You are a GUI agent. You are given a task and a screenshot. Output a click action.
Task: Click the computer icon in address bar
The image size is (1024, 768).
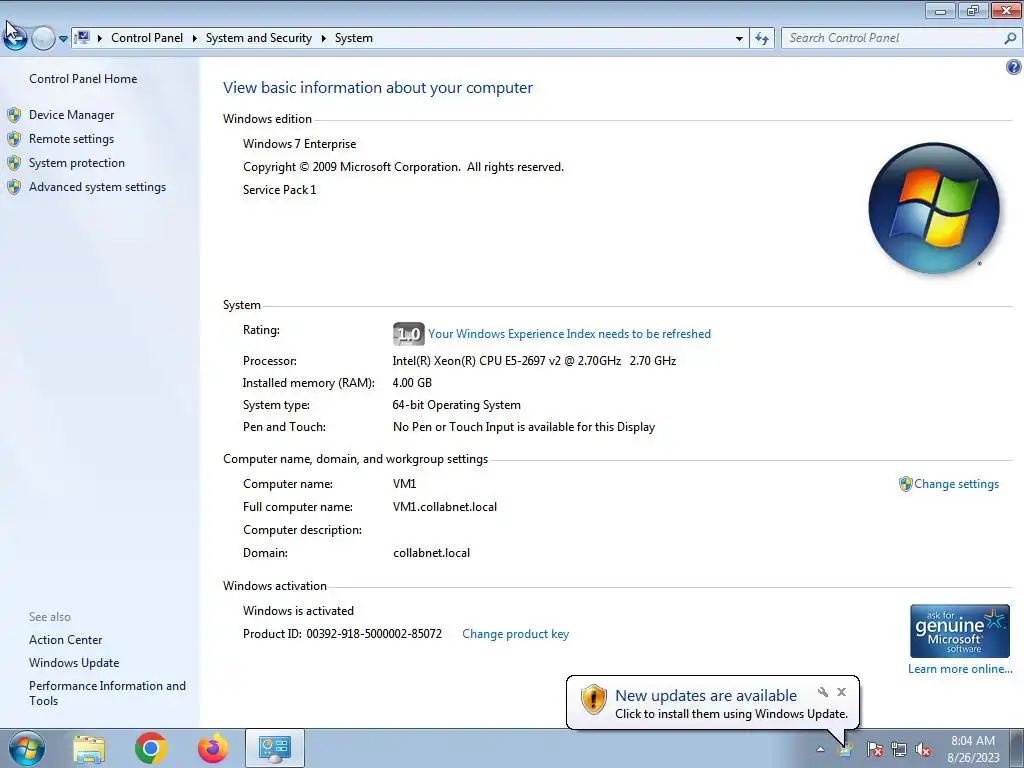tap(82, 38)
